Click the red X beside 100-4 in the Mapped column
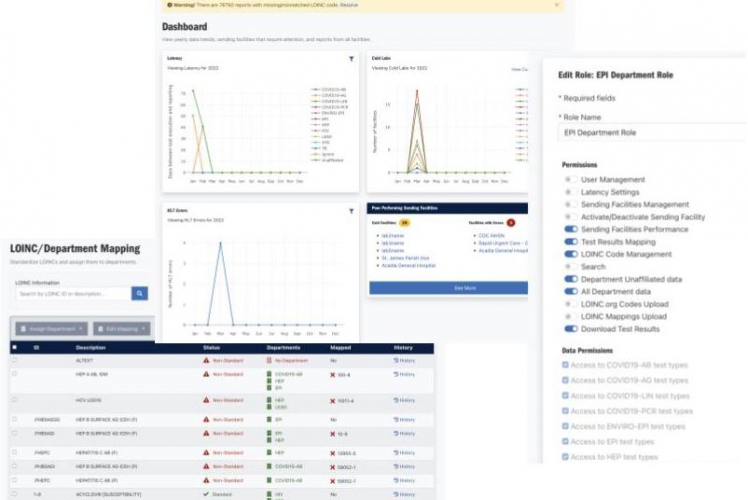The height and width of the screenshot is (500, 748). coord(332,375)
